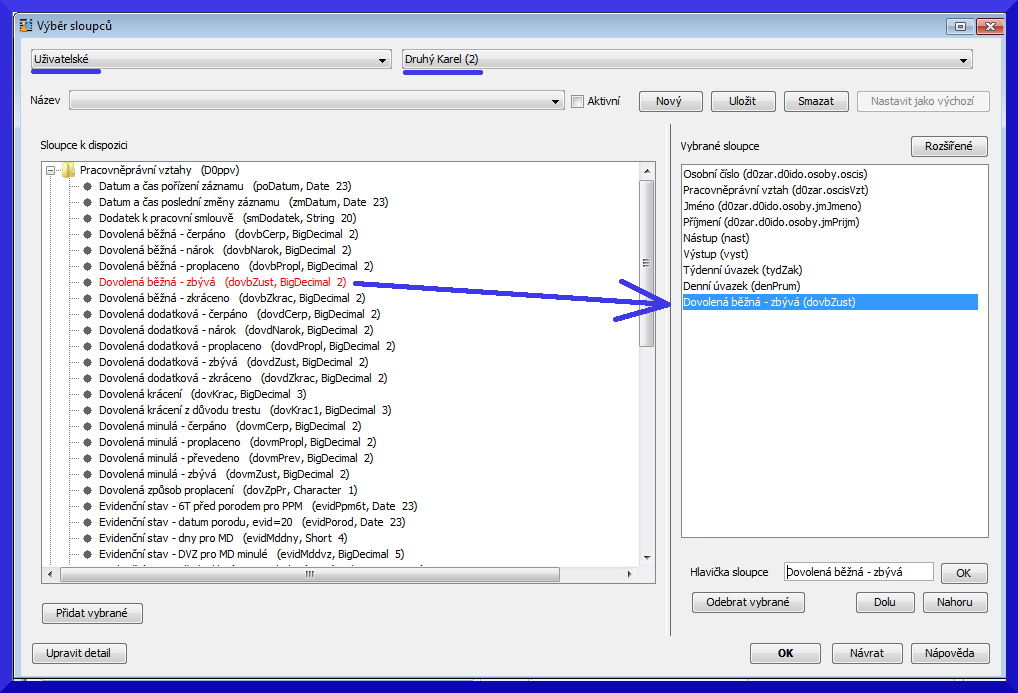1018x693 pixels.
Task: Click the Pracovněprávní vztahy folder icon
Action: pos(68,170)
